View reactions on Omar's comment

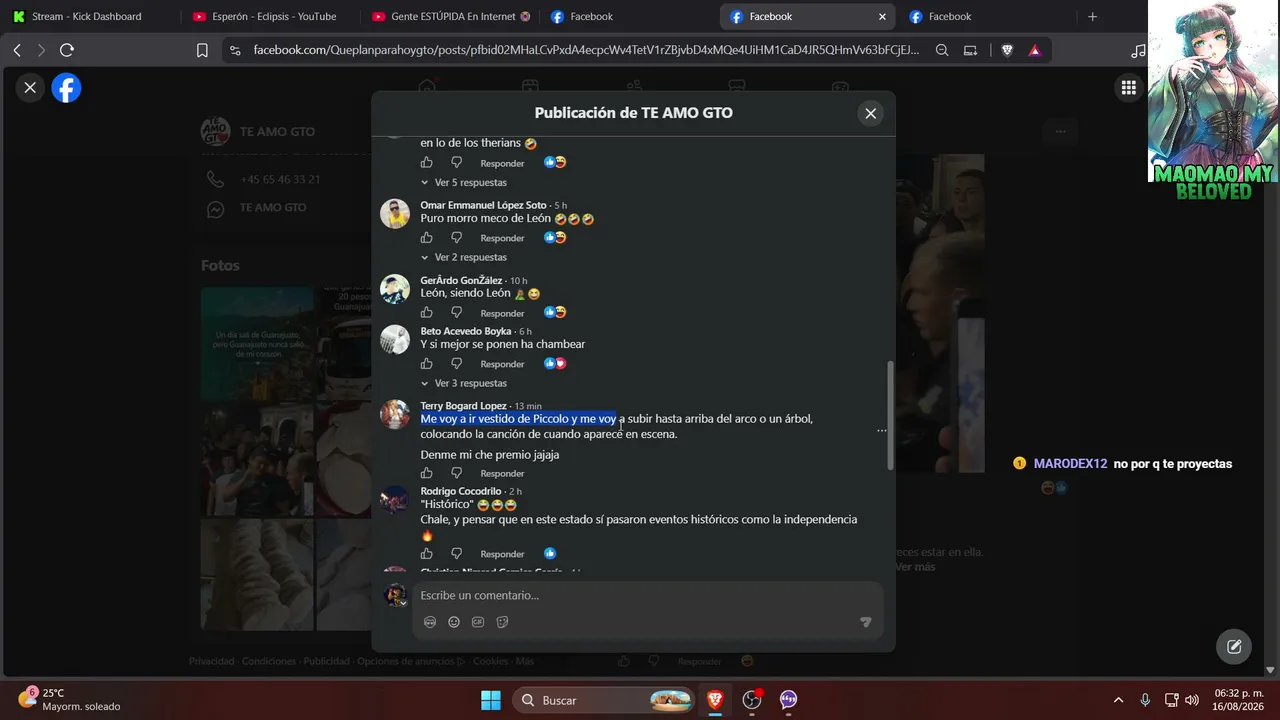[555, 238]
